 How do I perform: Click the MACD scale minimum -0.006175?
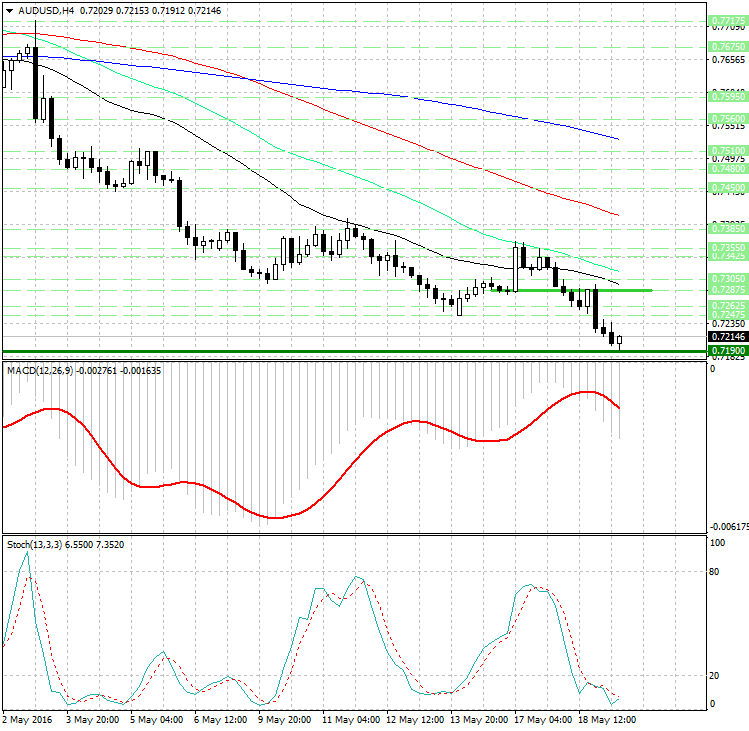click(729, 527)
